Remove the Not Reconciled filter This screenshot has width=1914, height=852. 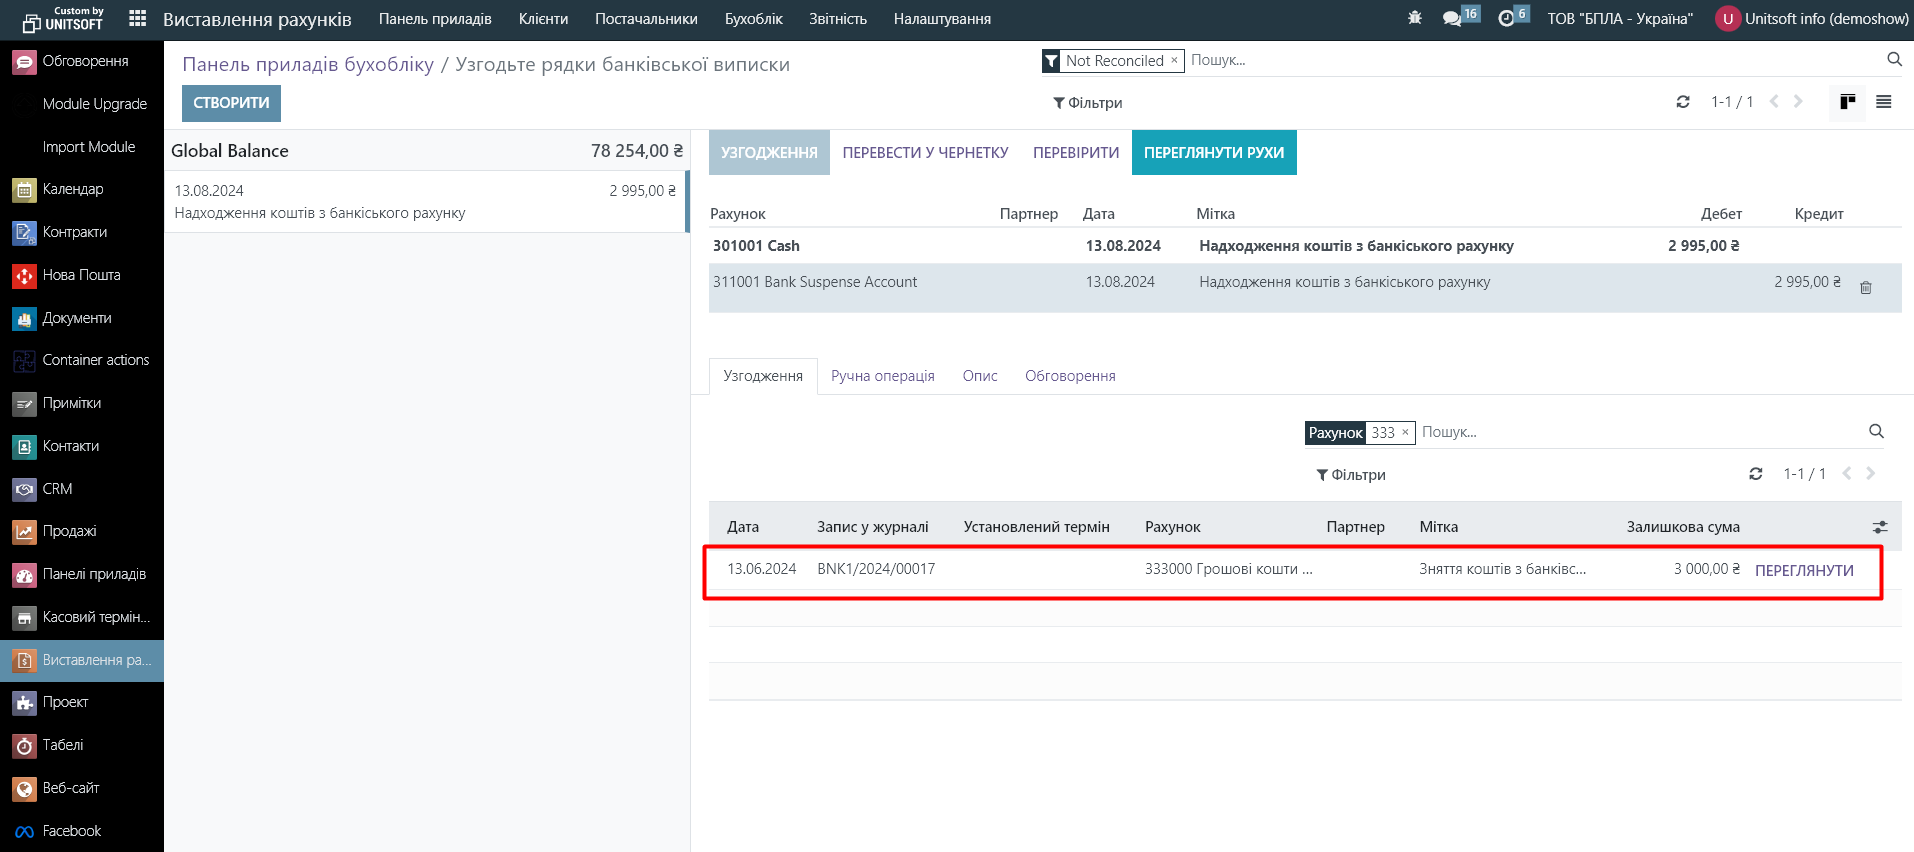pyautogui.click(x=1174, y=61)
